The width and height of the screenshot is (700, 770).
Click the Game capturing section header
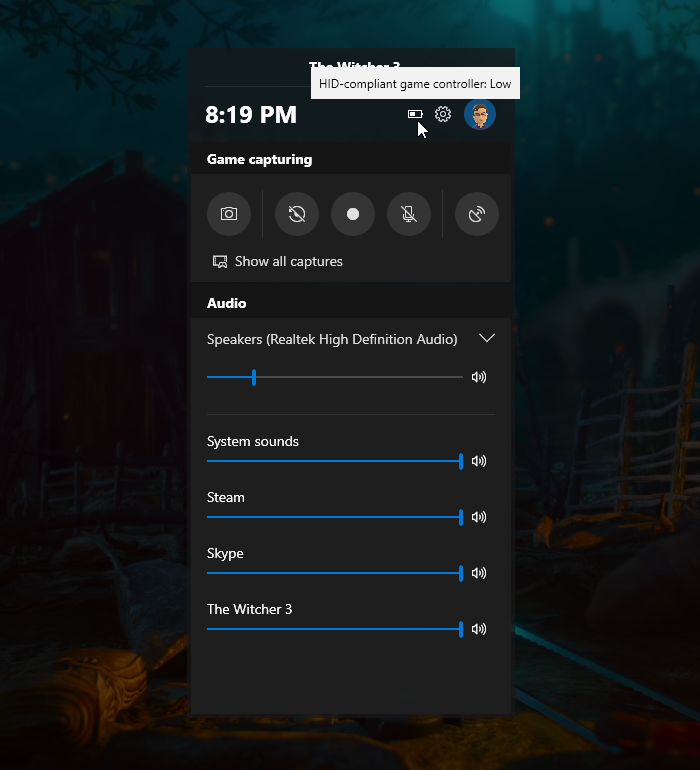(259, 160)
